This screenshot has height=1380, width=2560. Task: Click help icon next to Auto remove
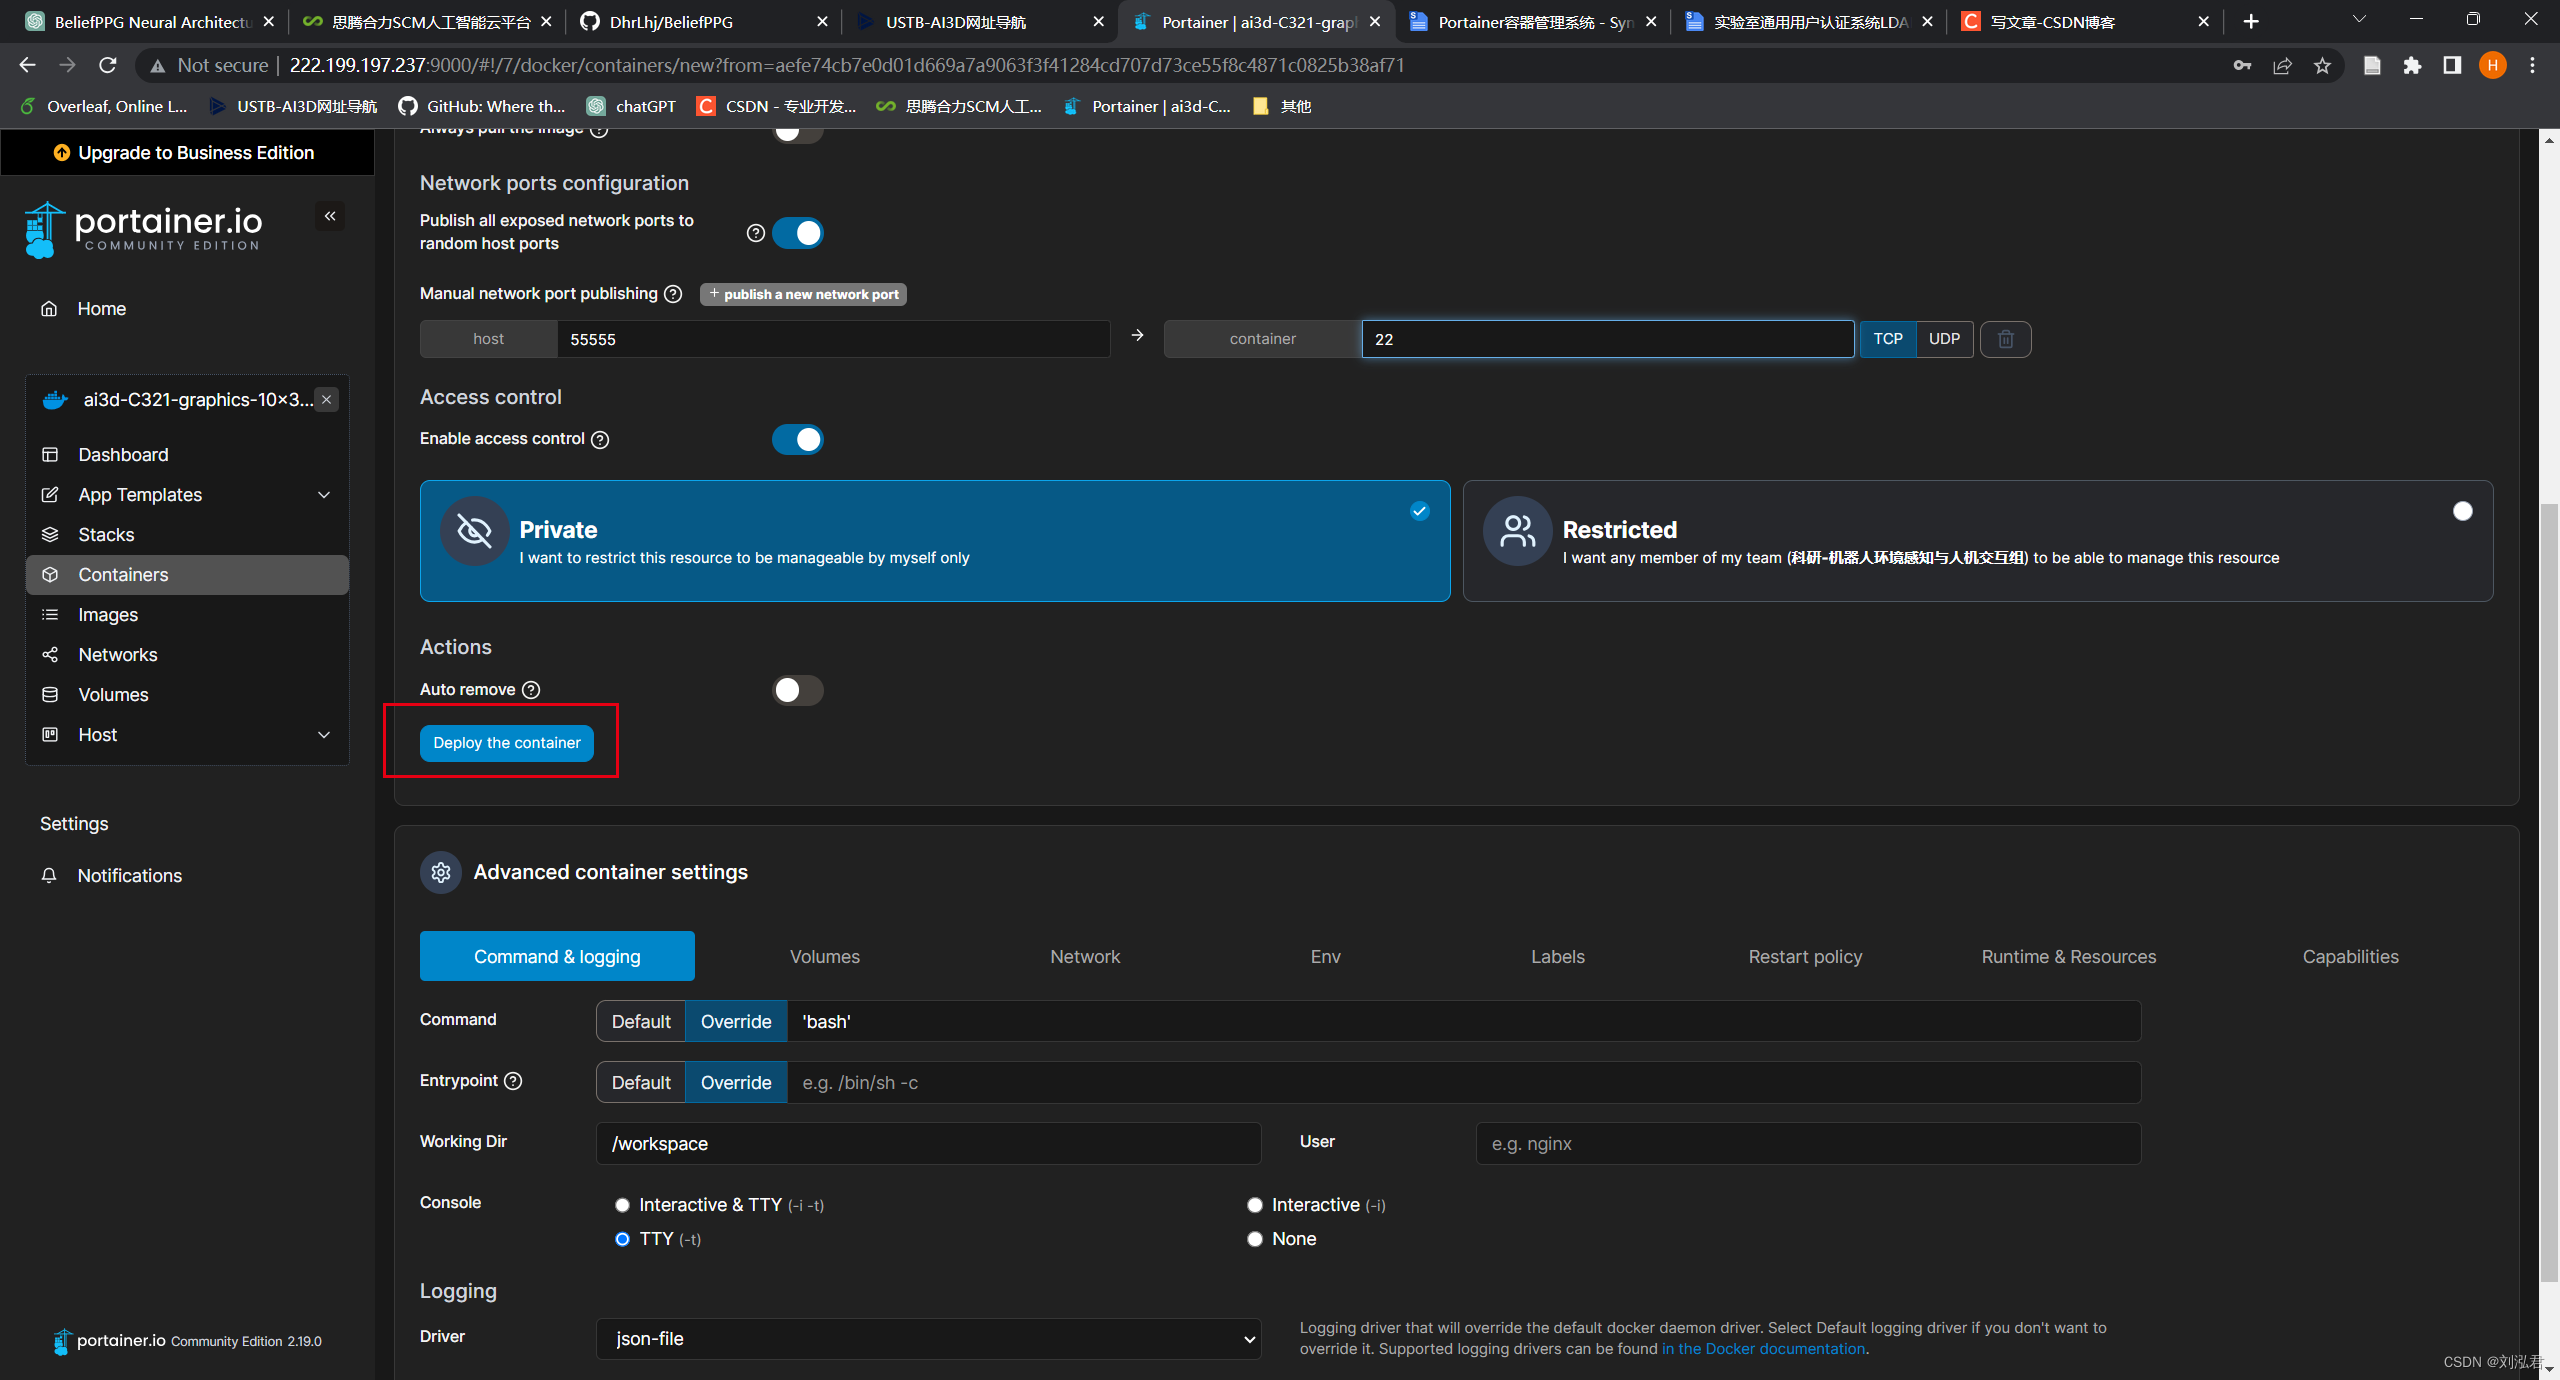point(532,690)
